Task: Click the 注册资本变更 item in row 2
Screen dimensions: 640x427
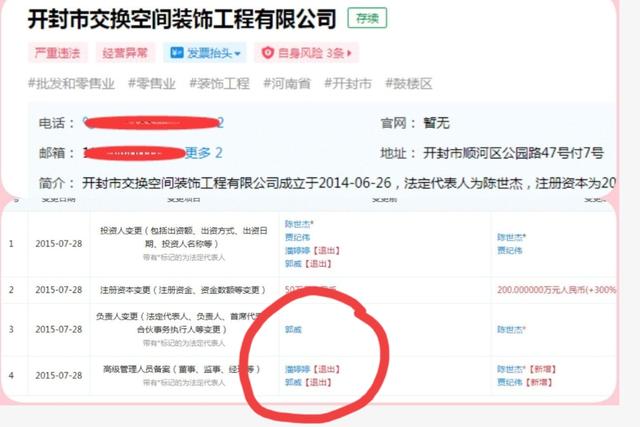Action: pos(183,290)
